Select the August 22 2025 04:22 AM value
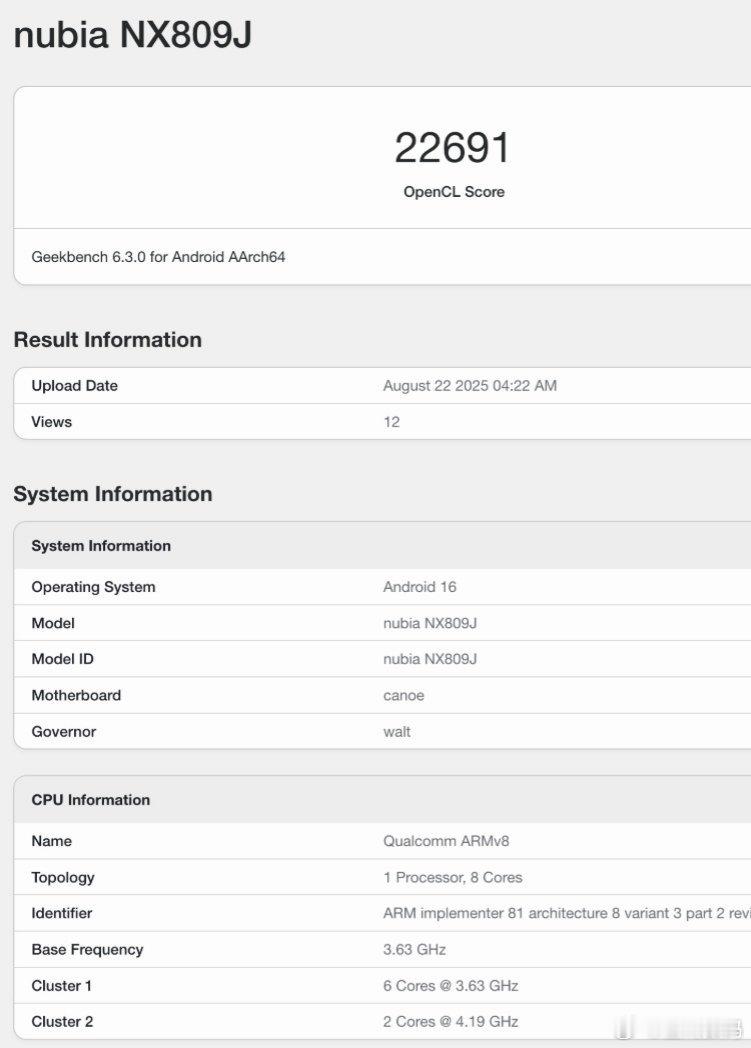The height and width of the screenshot is (1048, 751). 470,386
